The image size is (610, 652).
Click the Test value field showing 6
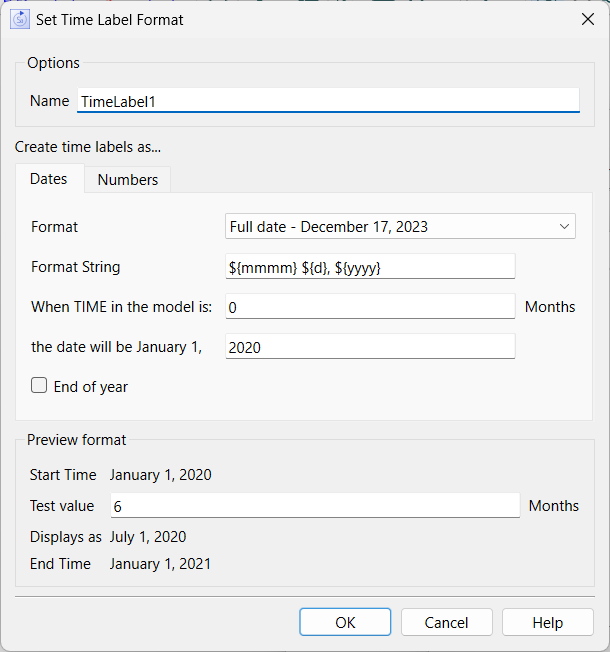[x=315, y=506]
